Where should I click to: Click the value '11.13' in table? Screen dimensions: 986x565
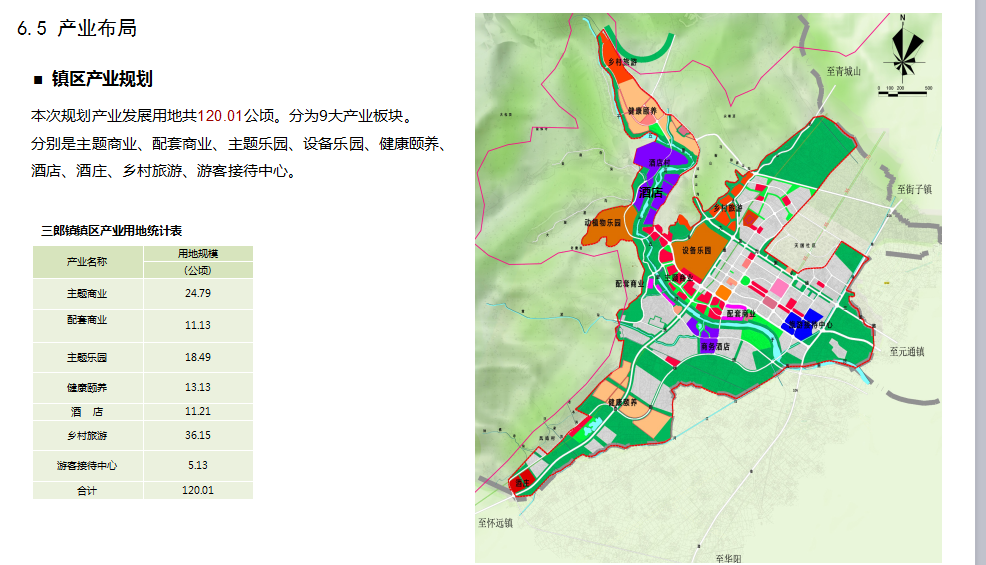tap(198, 325)
